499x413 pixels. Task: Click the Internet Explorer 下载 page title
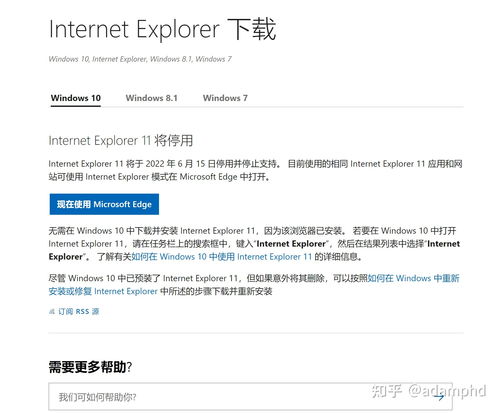pyautogui.click(x=163, y=29)
